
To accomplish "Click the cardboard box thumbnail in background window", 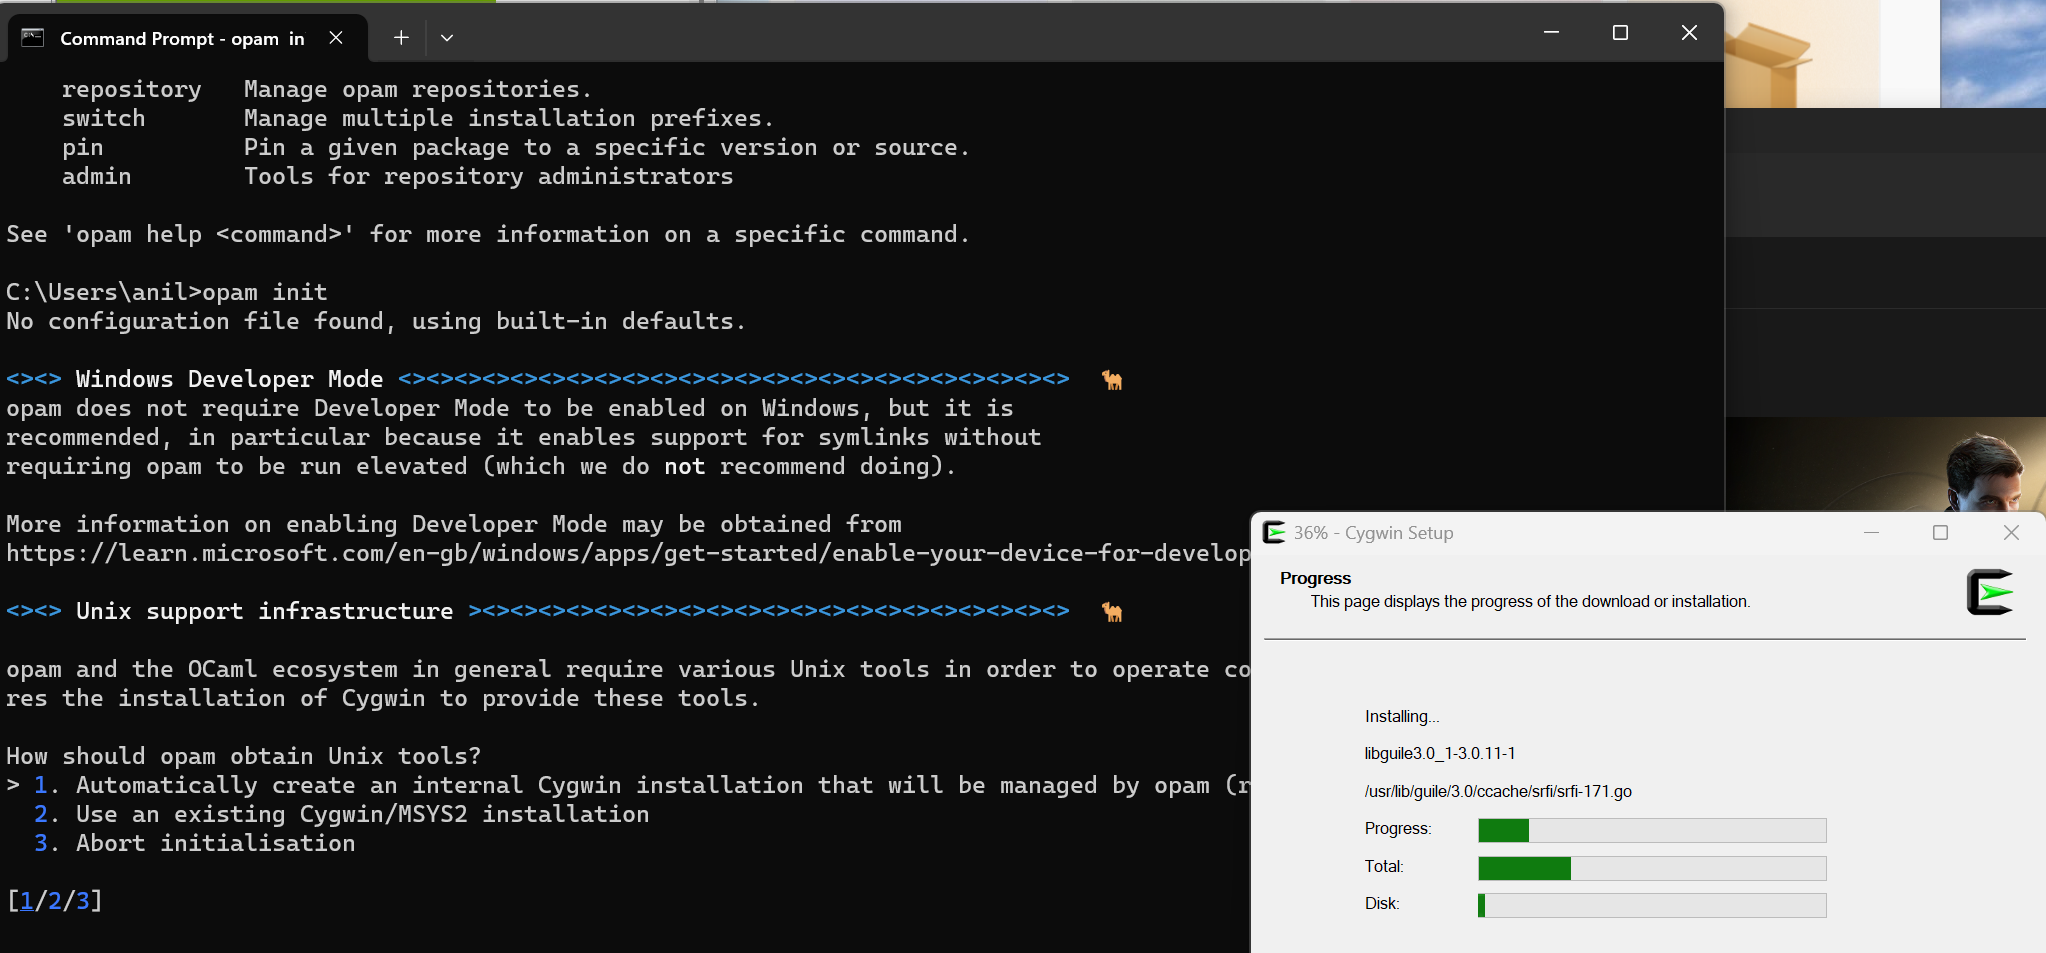I will [1803, 54].
